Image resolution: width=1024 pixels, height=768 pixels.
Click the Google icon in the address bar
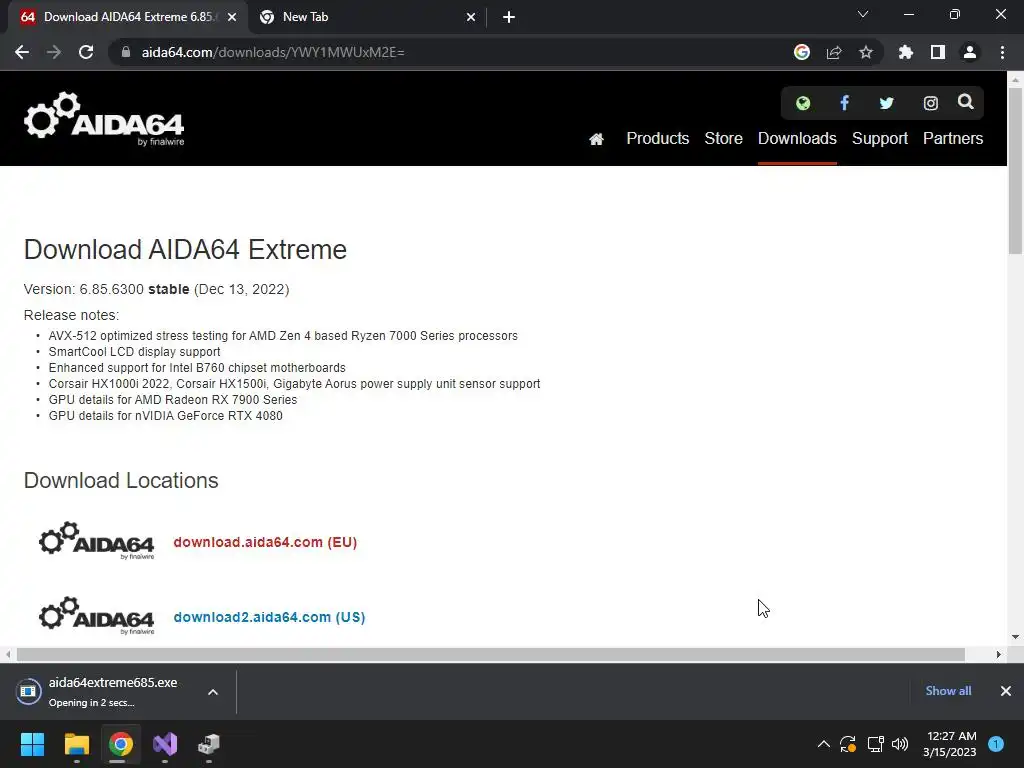tap(802, 52)
